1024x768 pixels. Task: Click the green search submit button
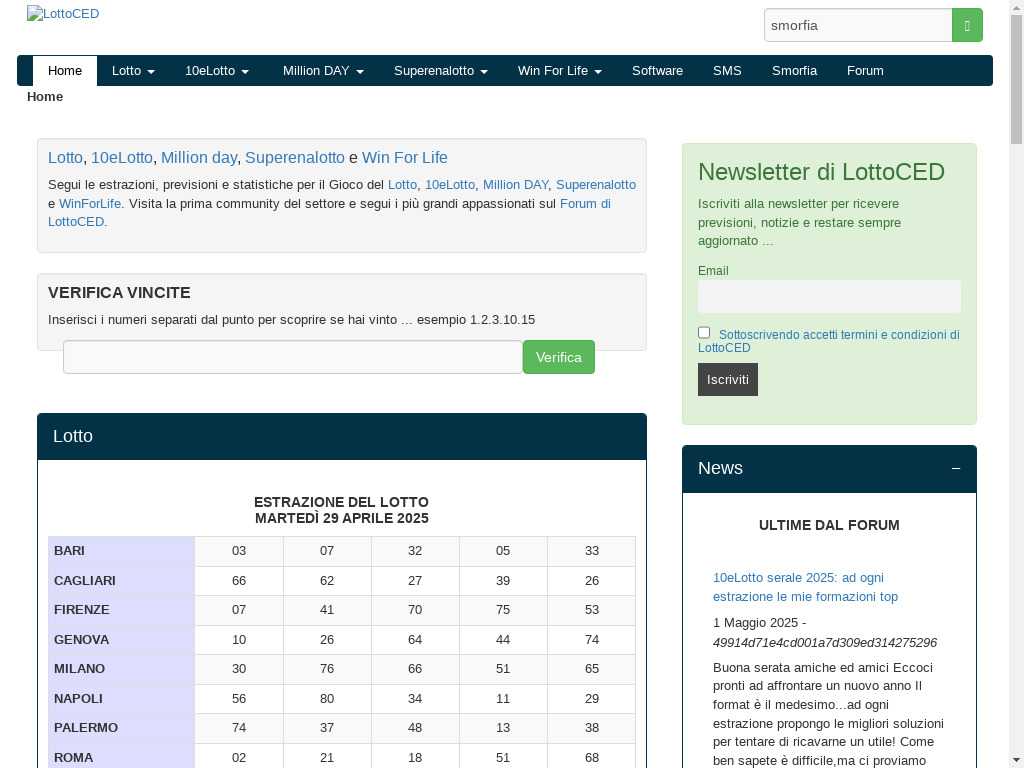(967, 25)
